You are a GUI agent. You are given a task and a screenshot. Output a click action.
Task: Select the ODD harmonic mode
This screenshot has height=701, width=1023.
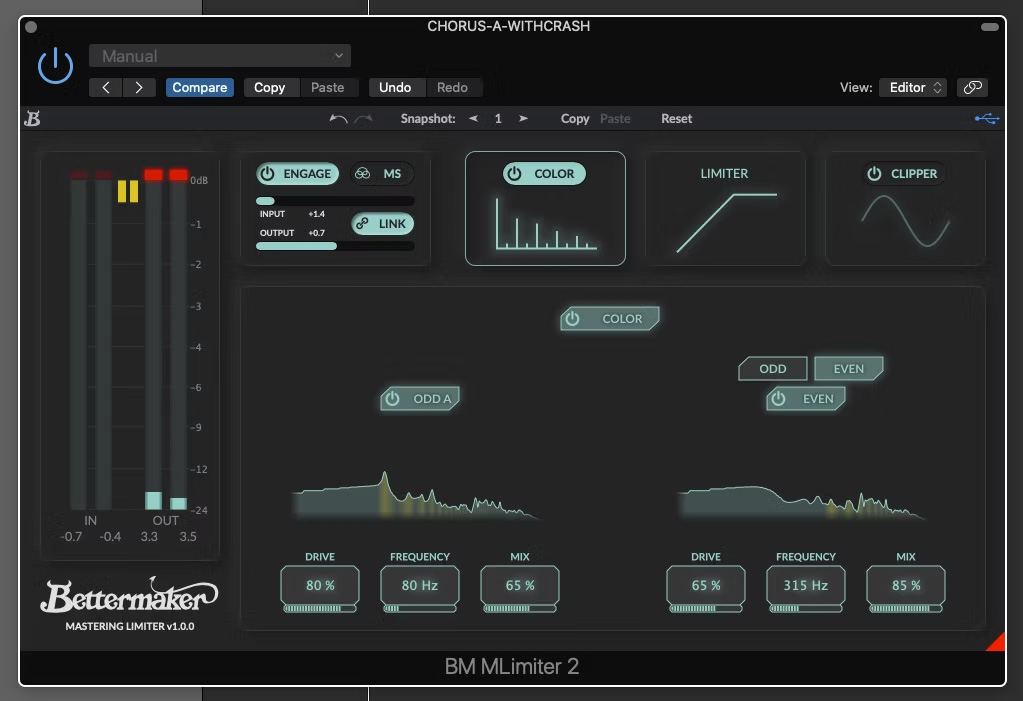point(772,369)
